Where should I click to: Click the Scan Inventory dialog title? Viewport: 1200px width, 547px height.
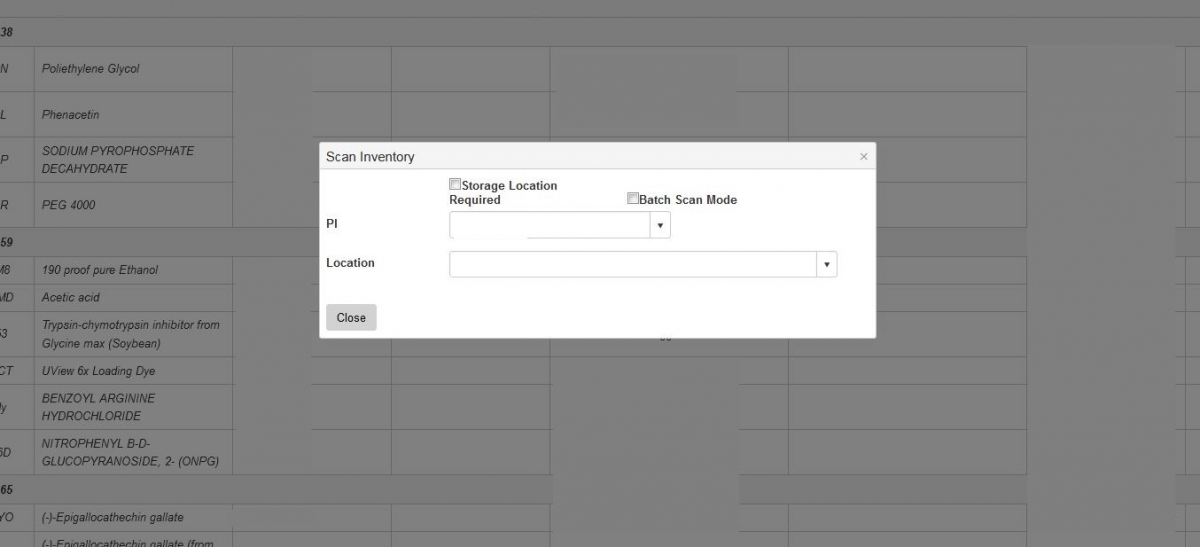pos(370,157)
